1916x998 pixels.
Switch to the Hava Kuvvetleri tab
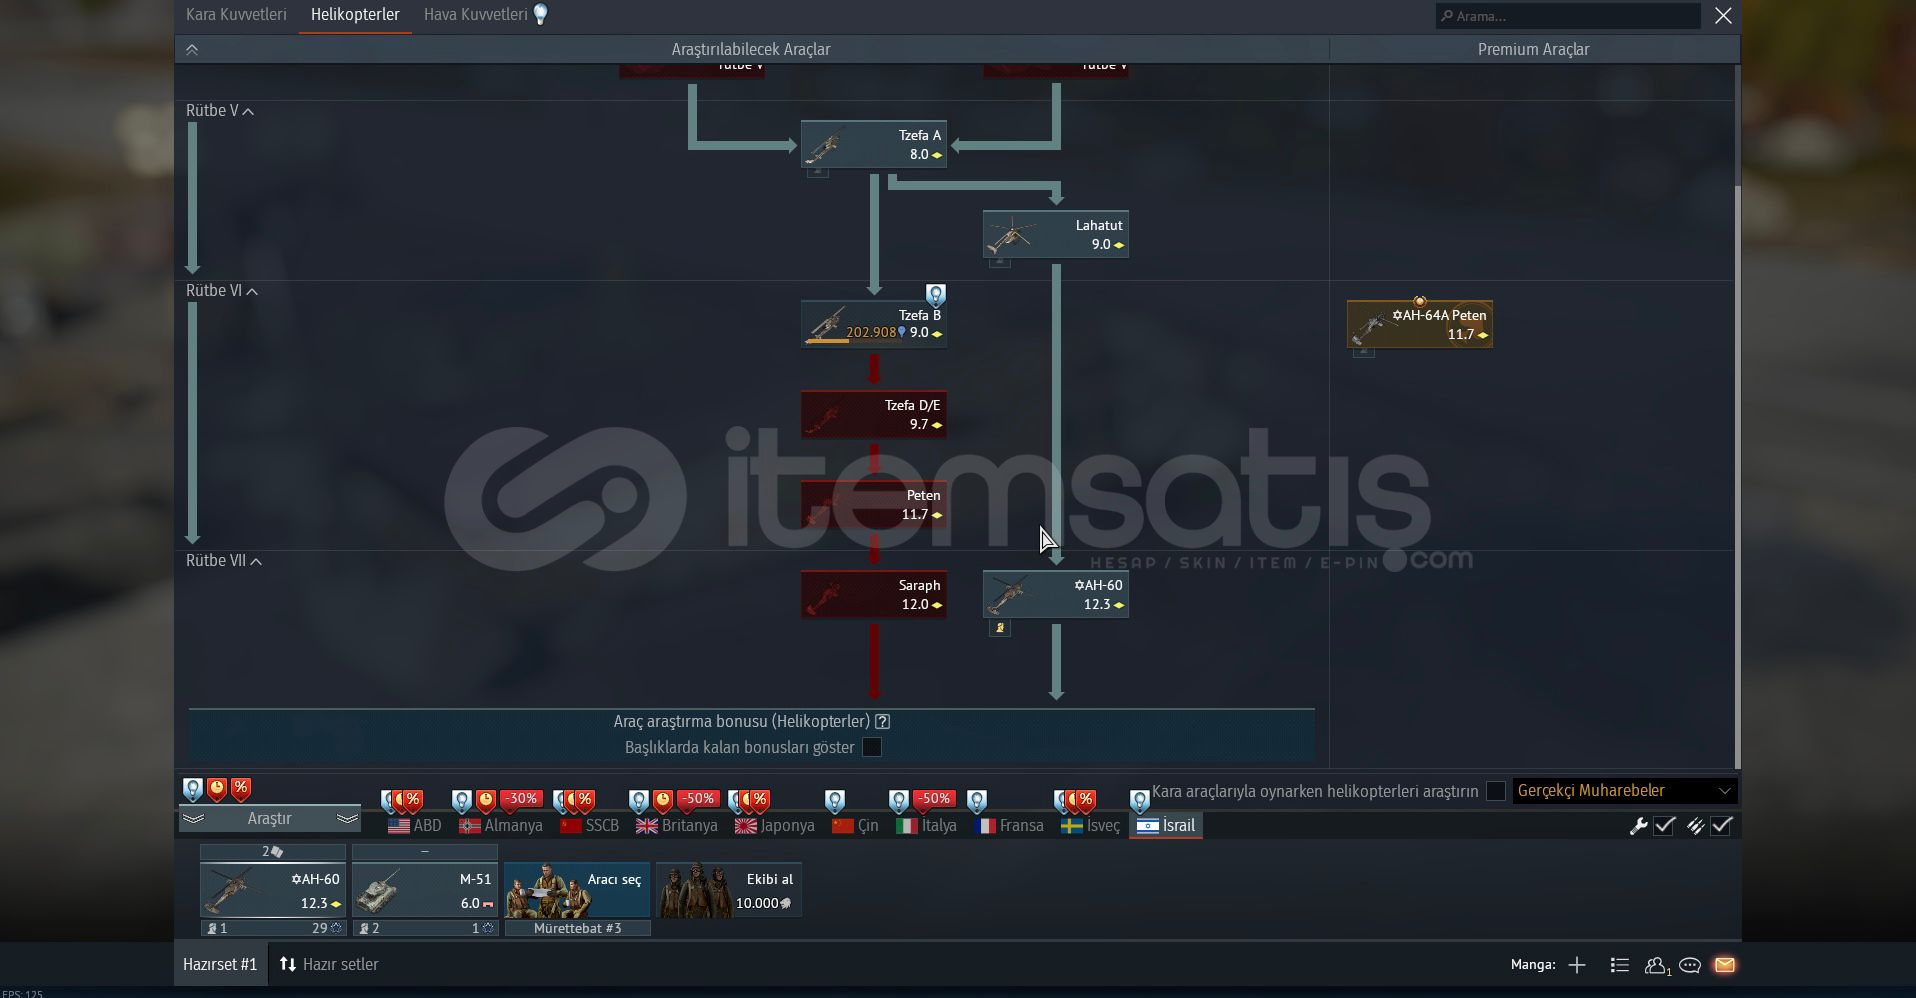coord(476,15)
